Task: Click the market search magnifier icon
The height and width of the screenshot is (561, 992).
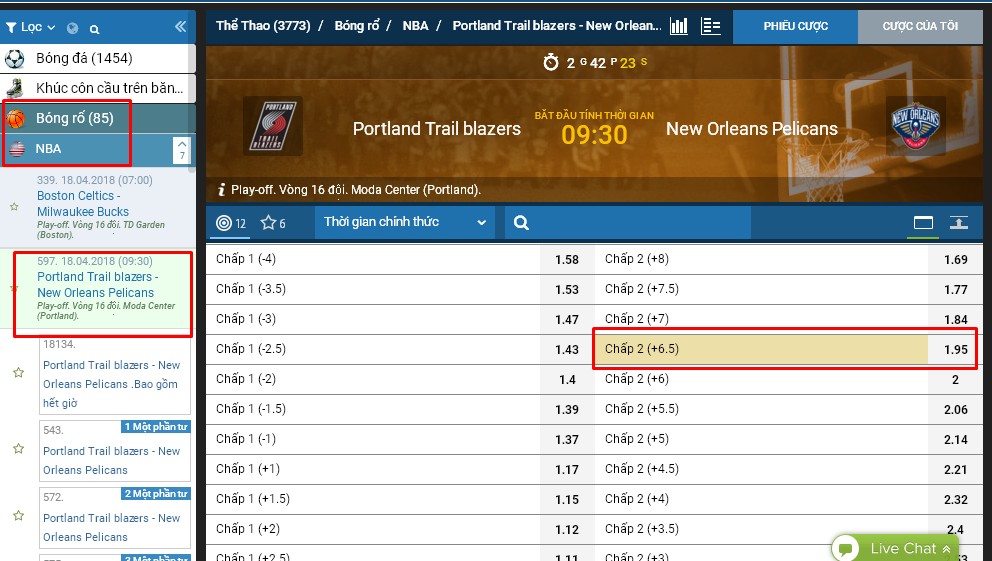Action: pos(521,223)
